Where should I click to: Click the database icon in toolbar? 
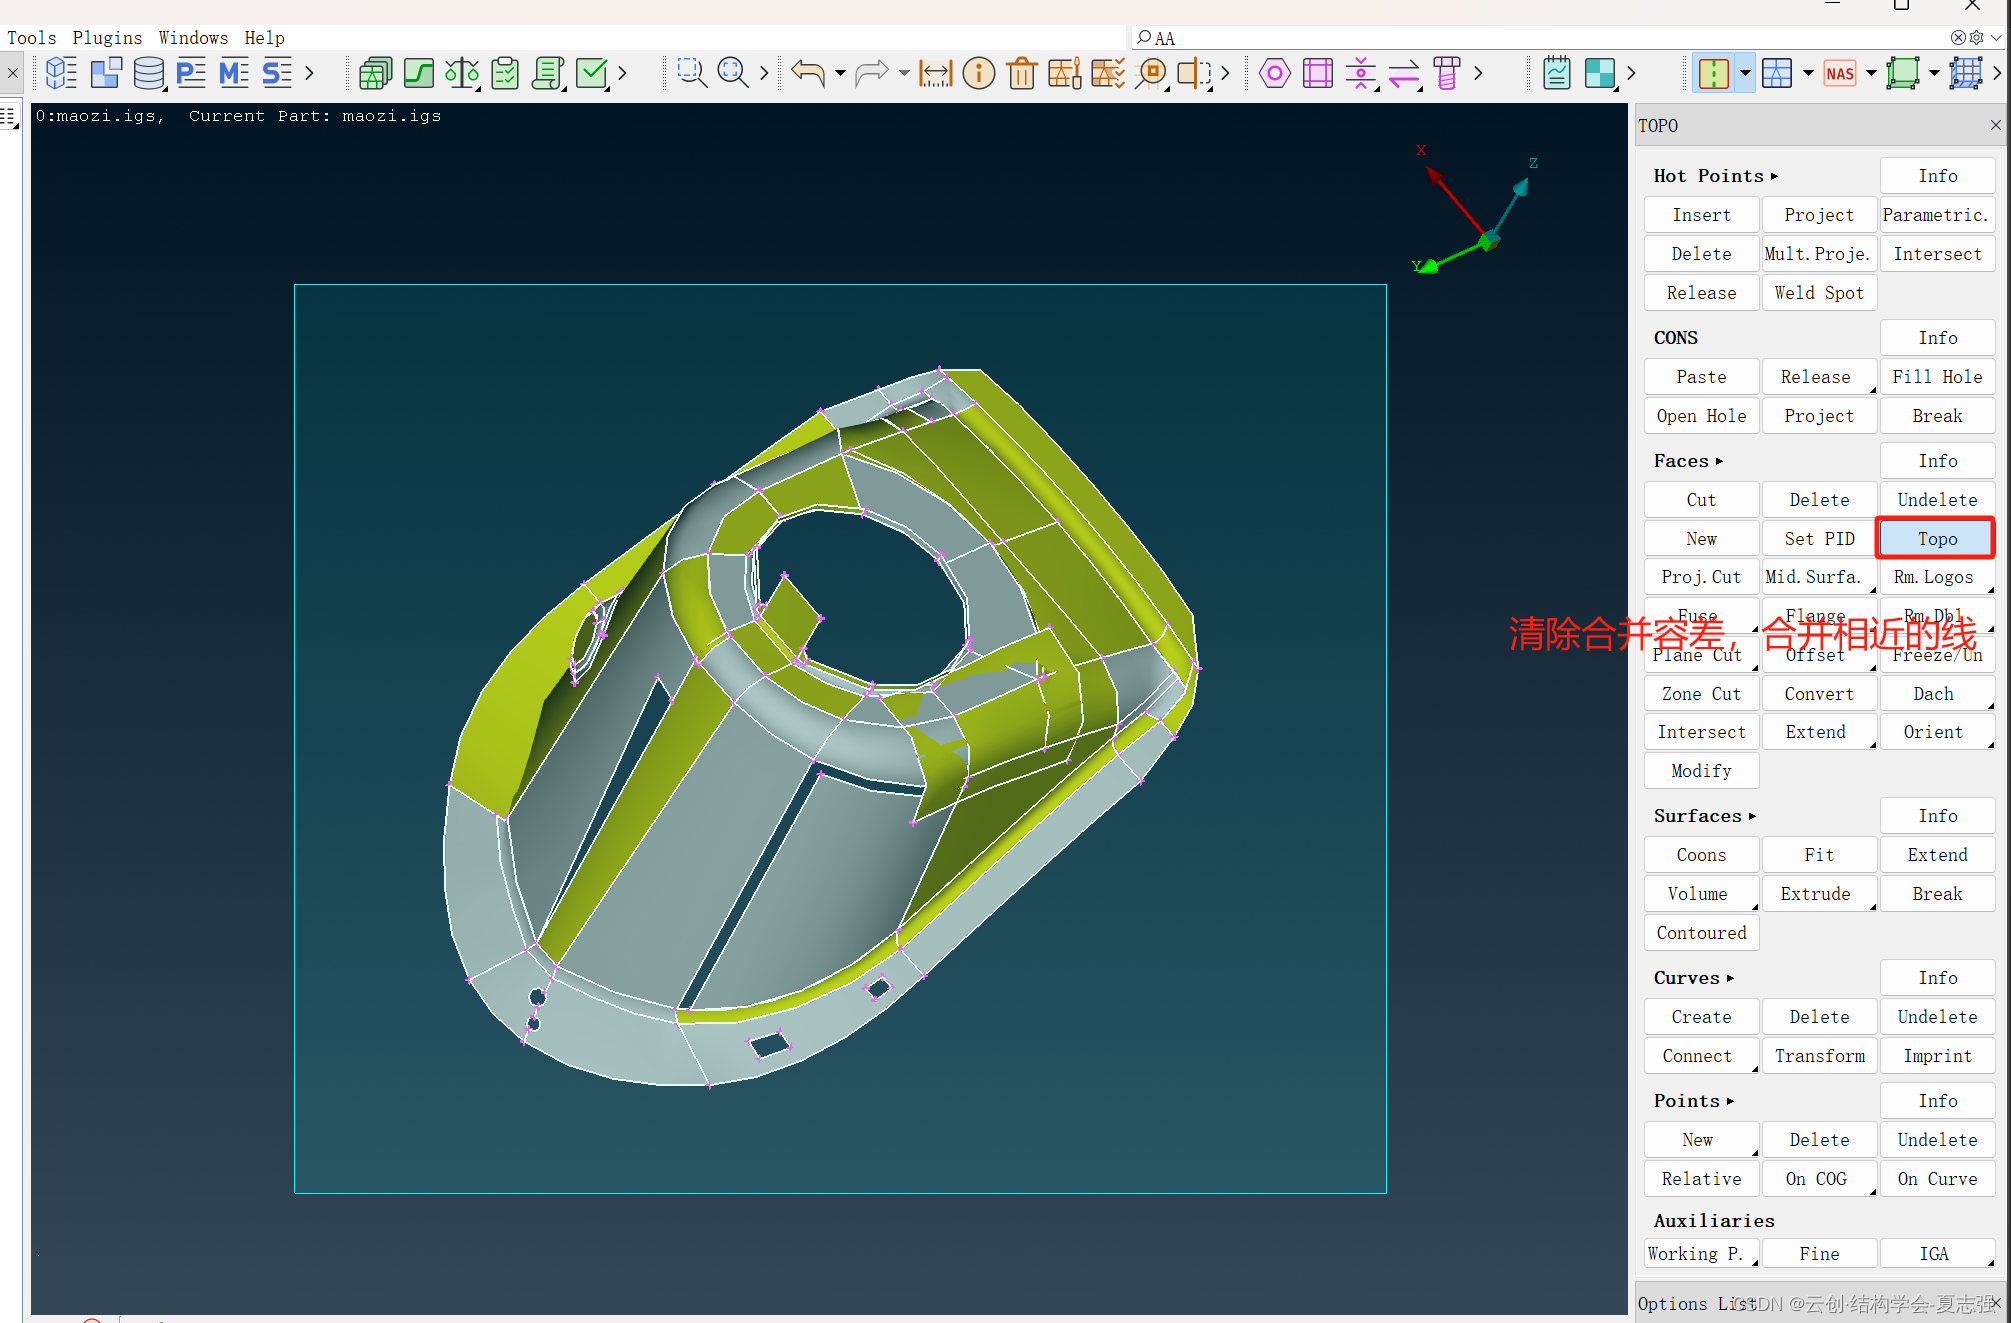click(148, 73)
